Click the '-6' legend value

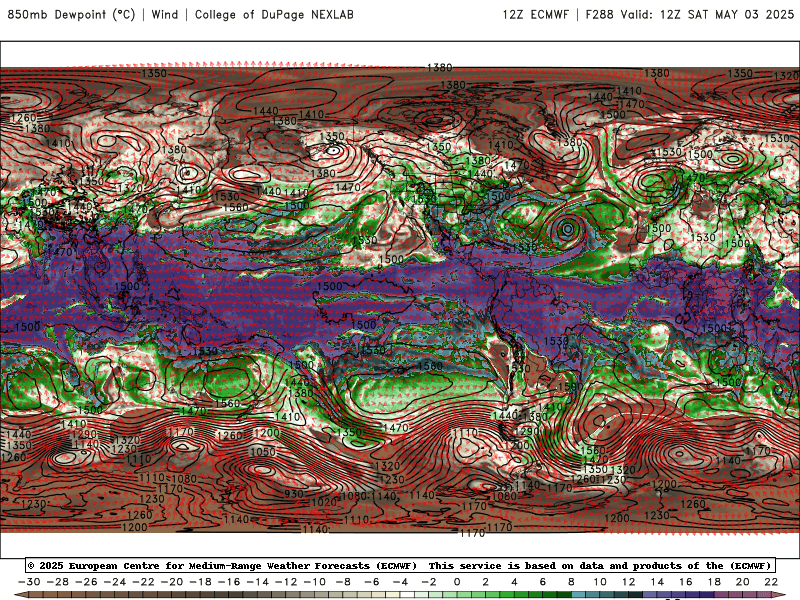[x=372, y=582]
